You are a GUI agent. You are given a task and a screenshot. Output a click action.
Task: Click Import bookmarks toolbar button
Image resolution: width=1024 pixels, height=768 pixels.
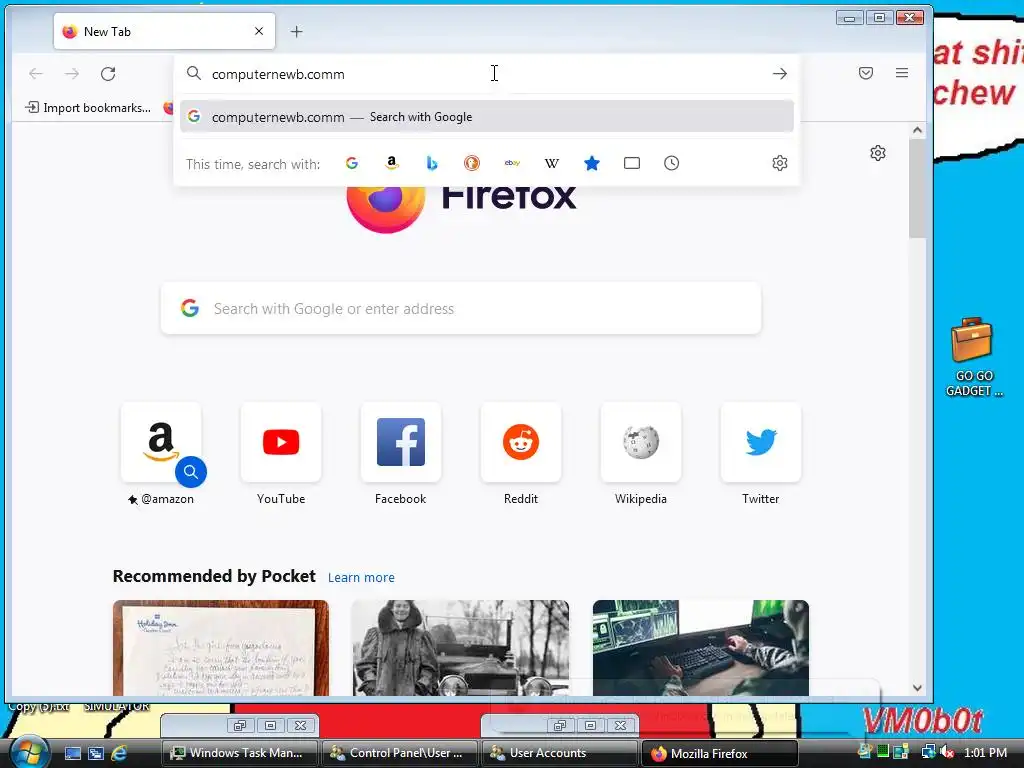88,108
